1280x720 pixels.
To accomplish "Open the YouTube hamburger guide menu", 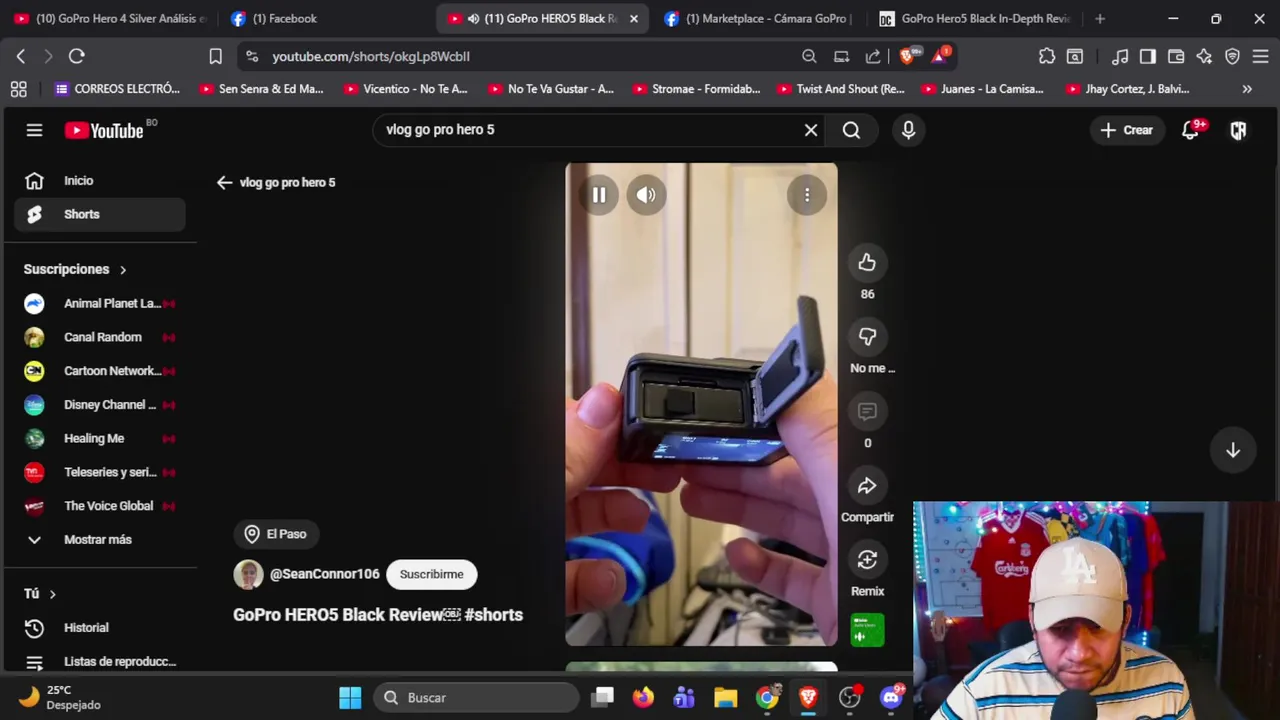I will click(x=34, y=130).
